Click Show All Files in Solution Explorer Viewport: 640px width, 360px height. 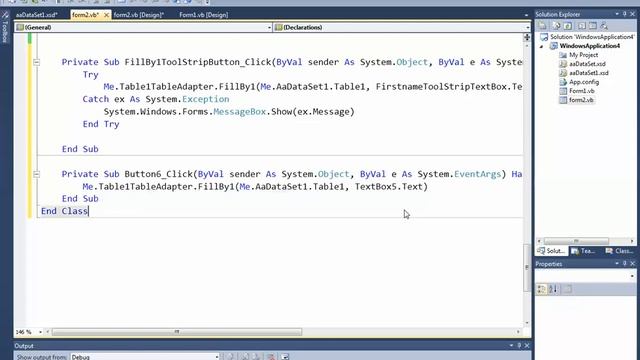coord(556,26)
